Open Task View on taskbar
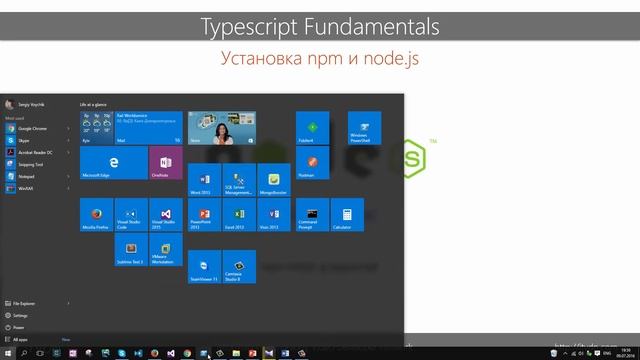 click(40, 353)
